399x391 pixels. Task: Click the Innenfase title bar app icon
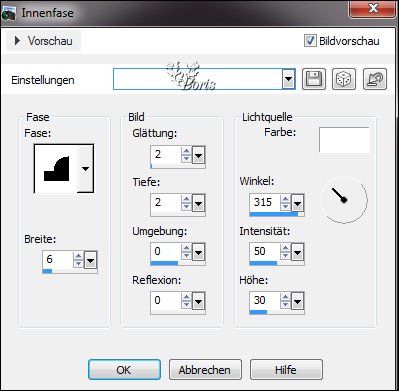click(x=8, y=14)
